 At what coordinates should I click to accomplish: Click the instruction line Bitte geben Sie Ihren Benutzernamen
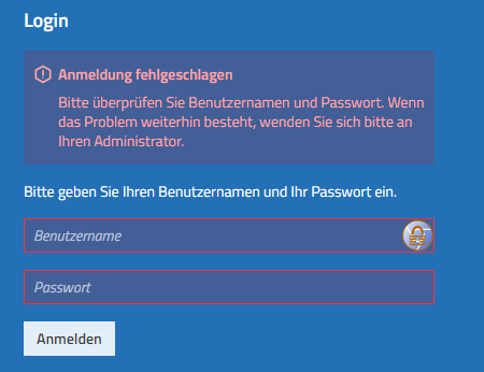tap(210, 192)
